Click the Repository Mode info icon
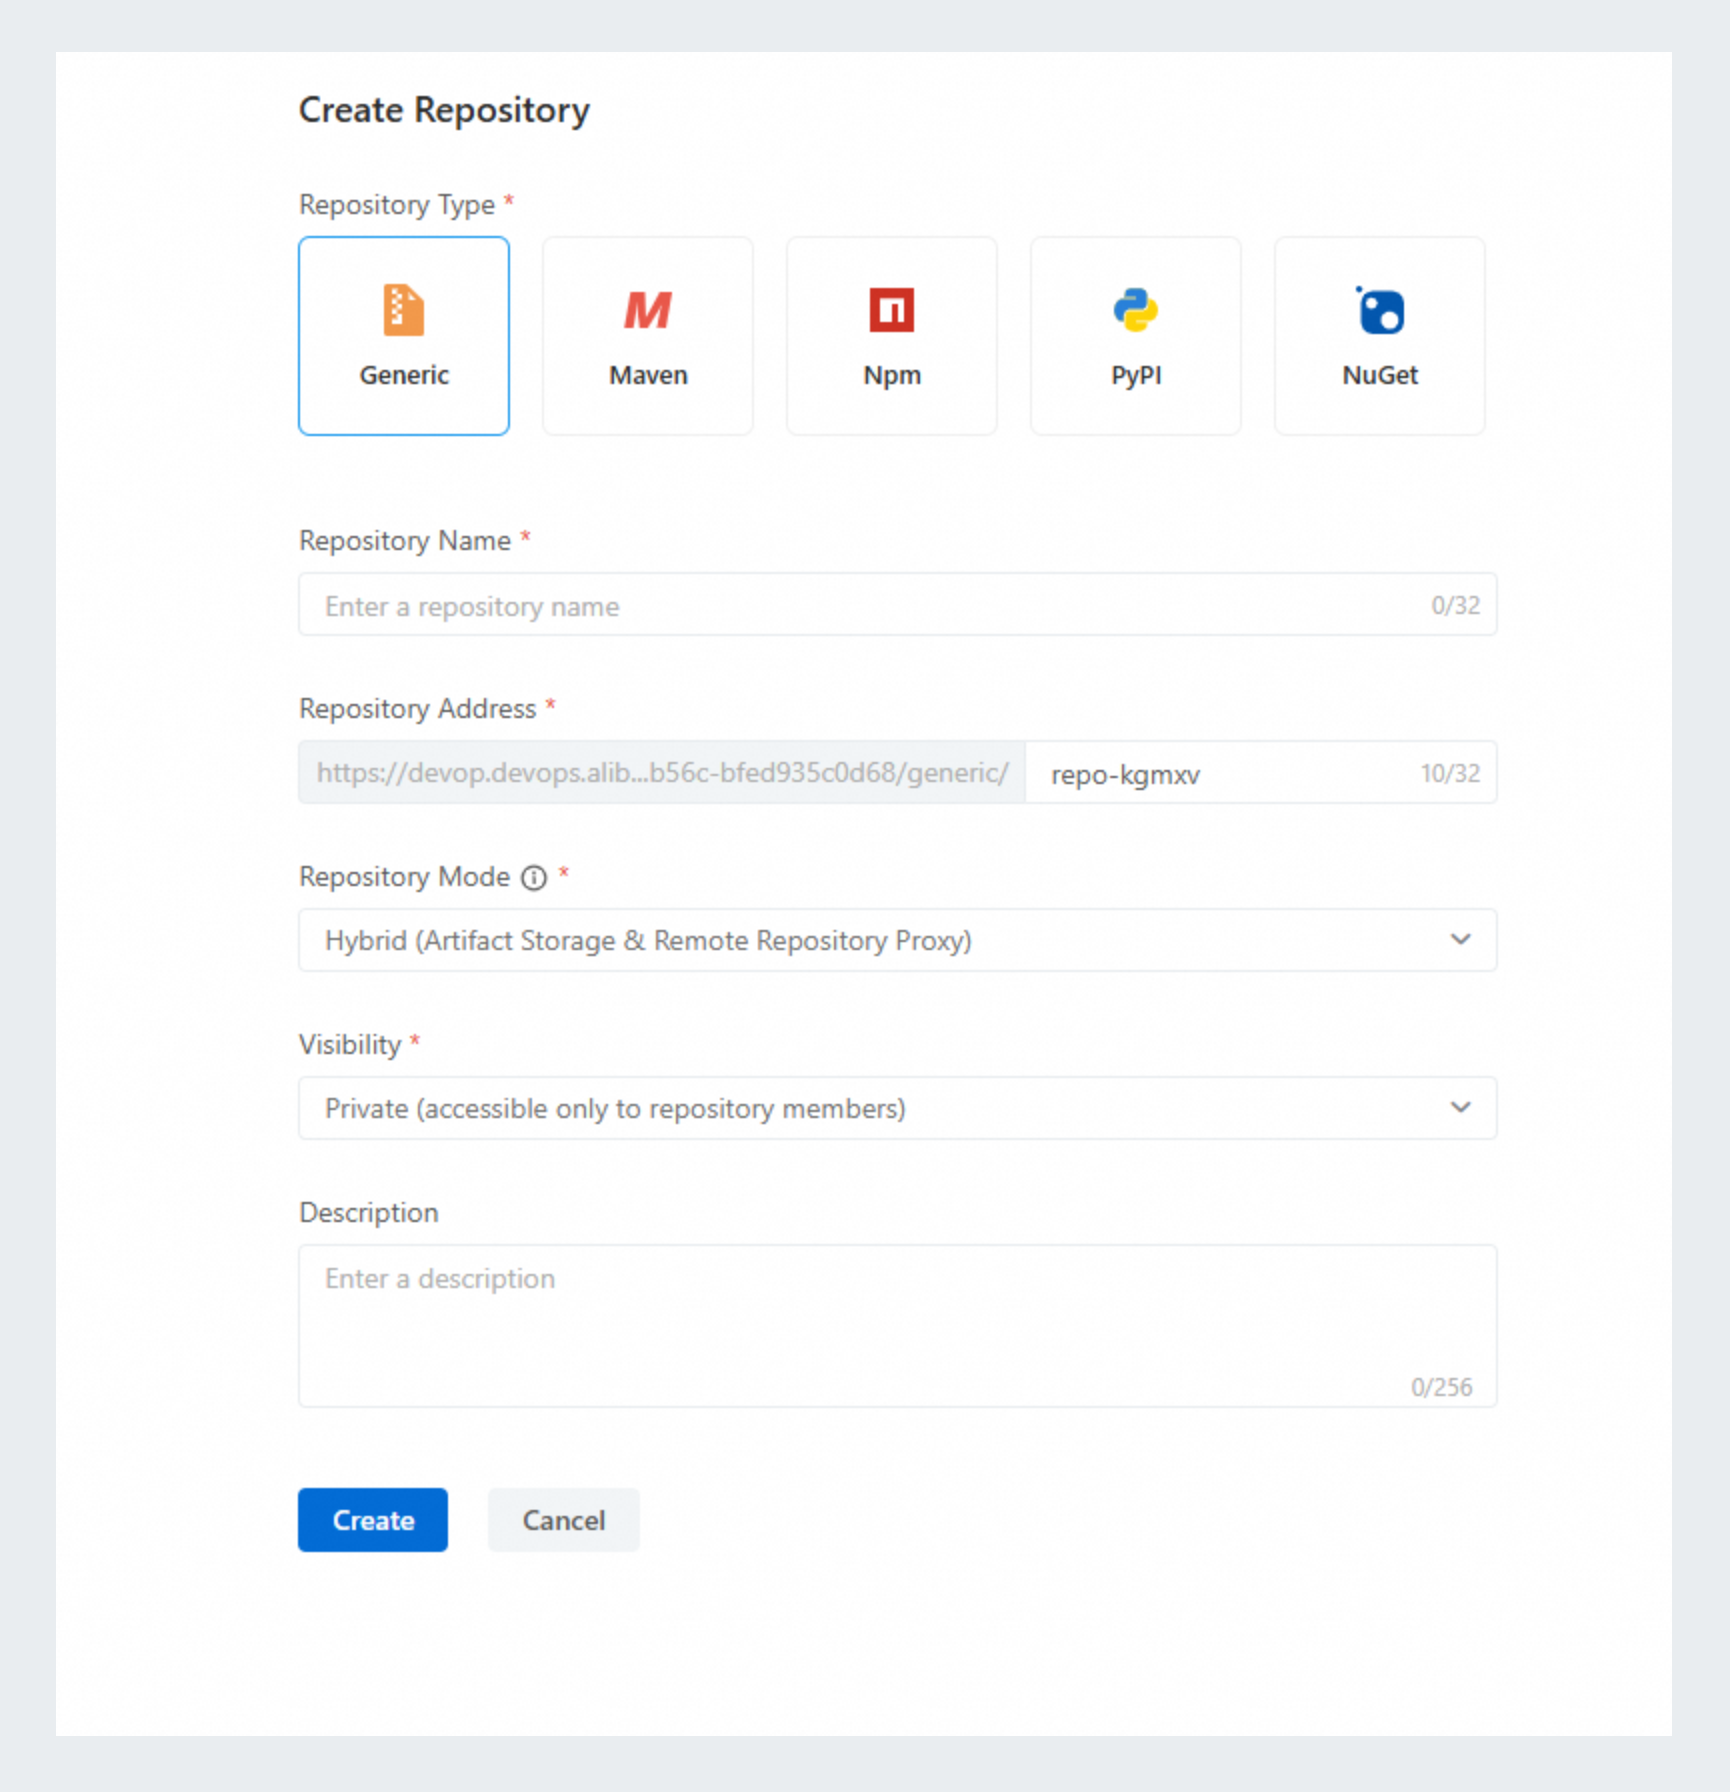Viewport: 1730px width, 1792px height. tap(535, 878)
